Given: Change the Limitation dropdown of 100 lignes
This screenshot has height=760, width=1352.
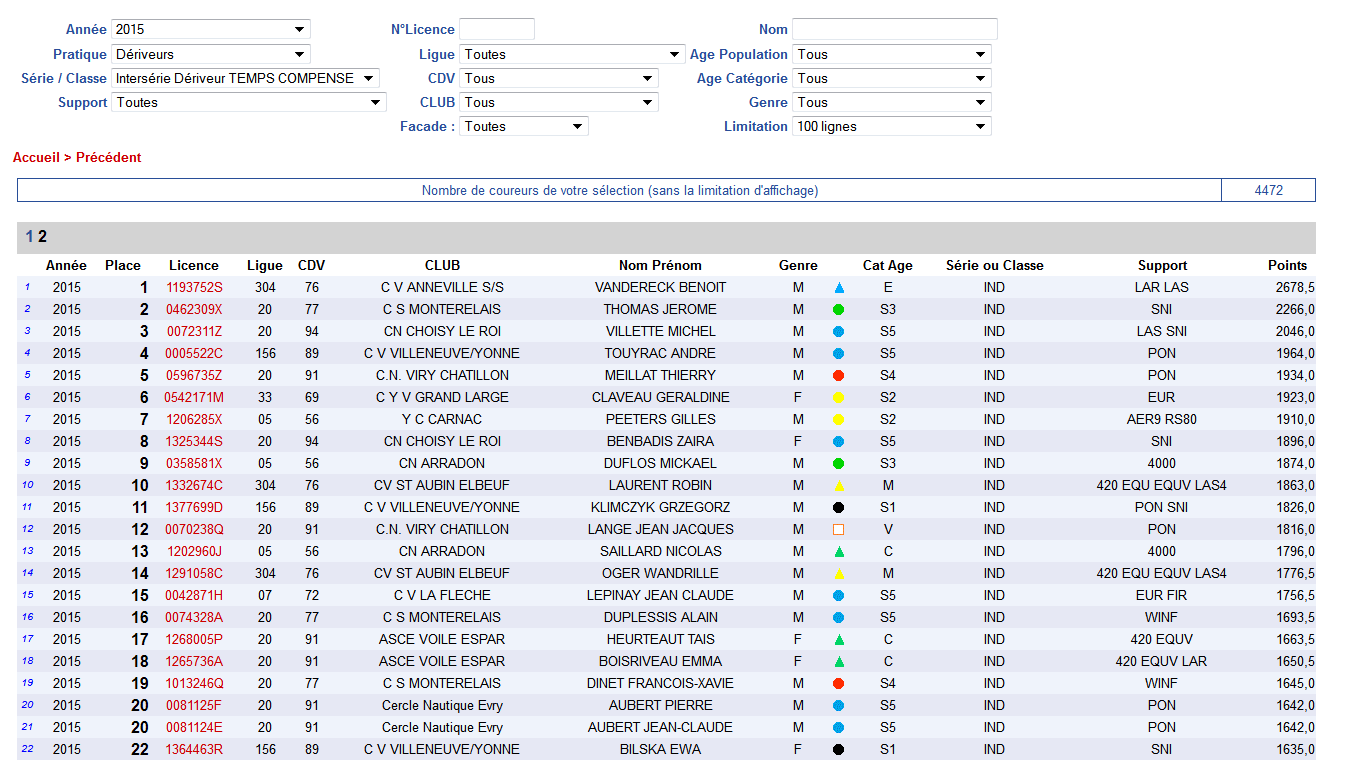Looking at the screenshot, I should (x=892, y=126).
